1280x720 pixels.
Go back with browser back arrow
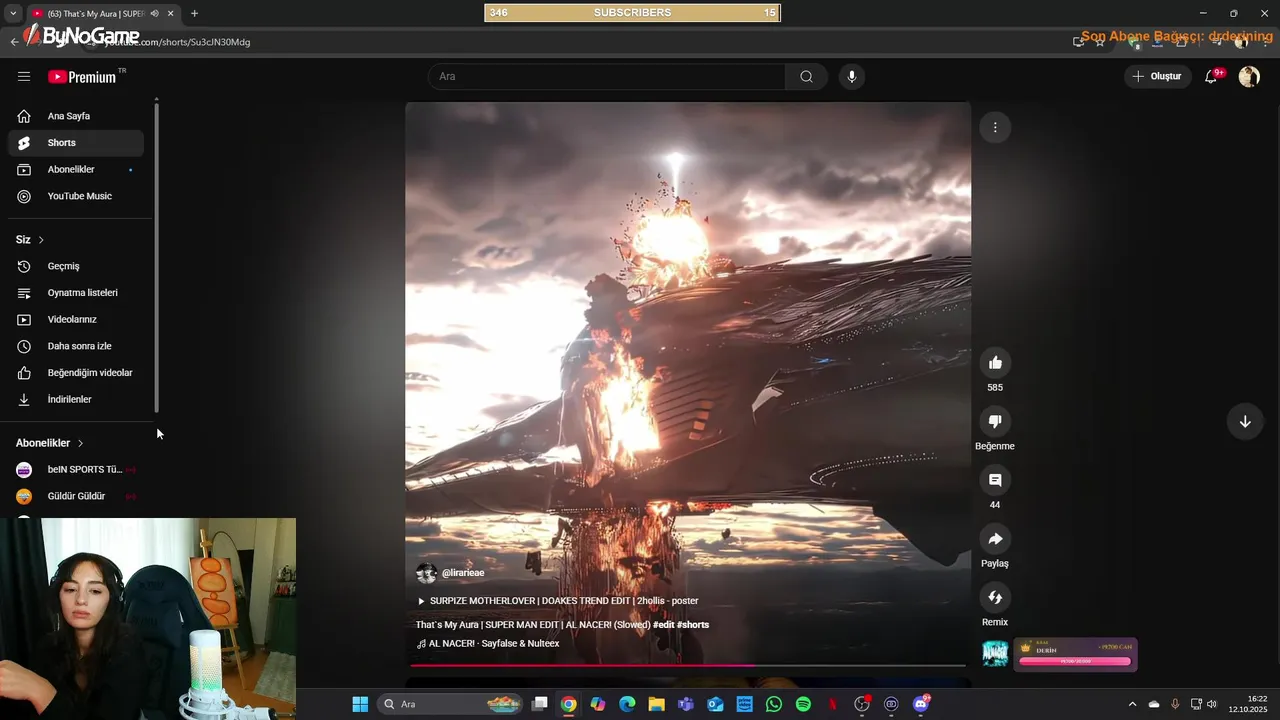click(14, 42)
